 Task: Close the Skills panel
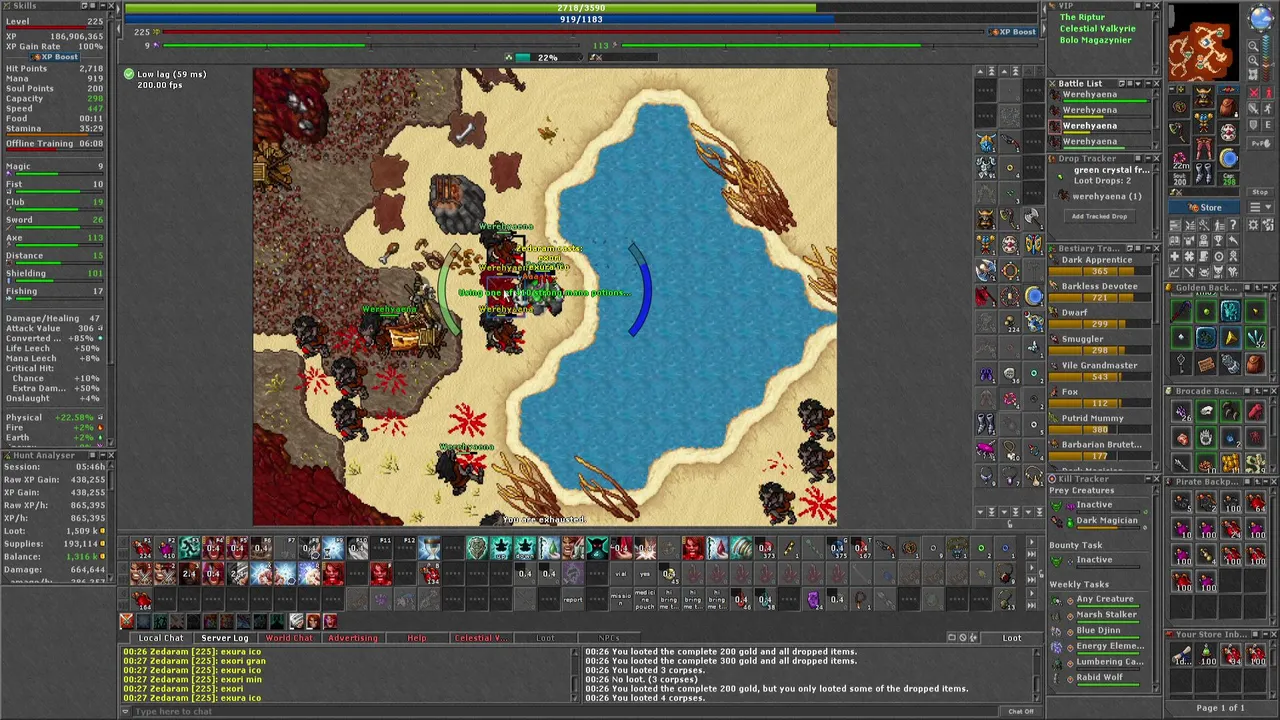click(x=111, y=6)
